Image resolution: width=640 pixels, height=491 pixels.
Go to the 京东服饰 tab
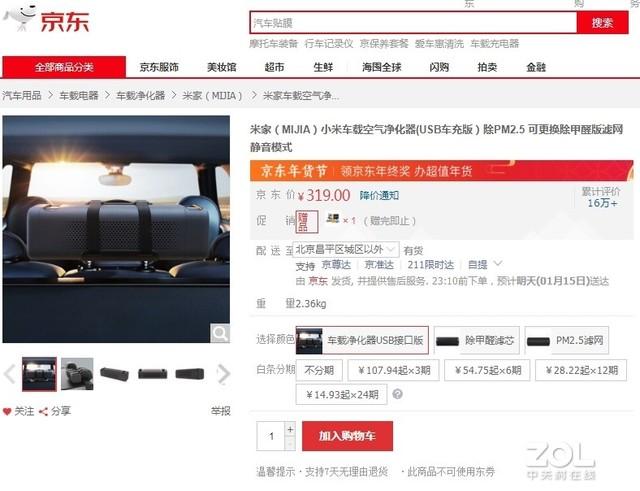pyautogui.click(x=159, y=67)
